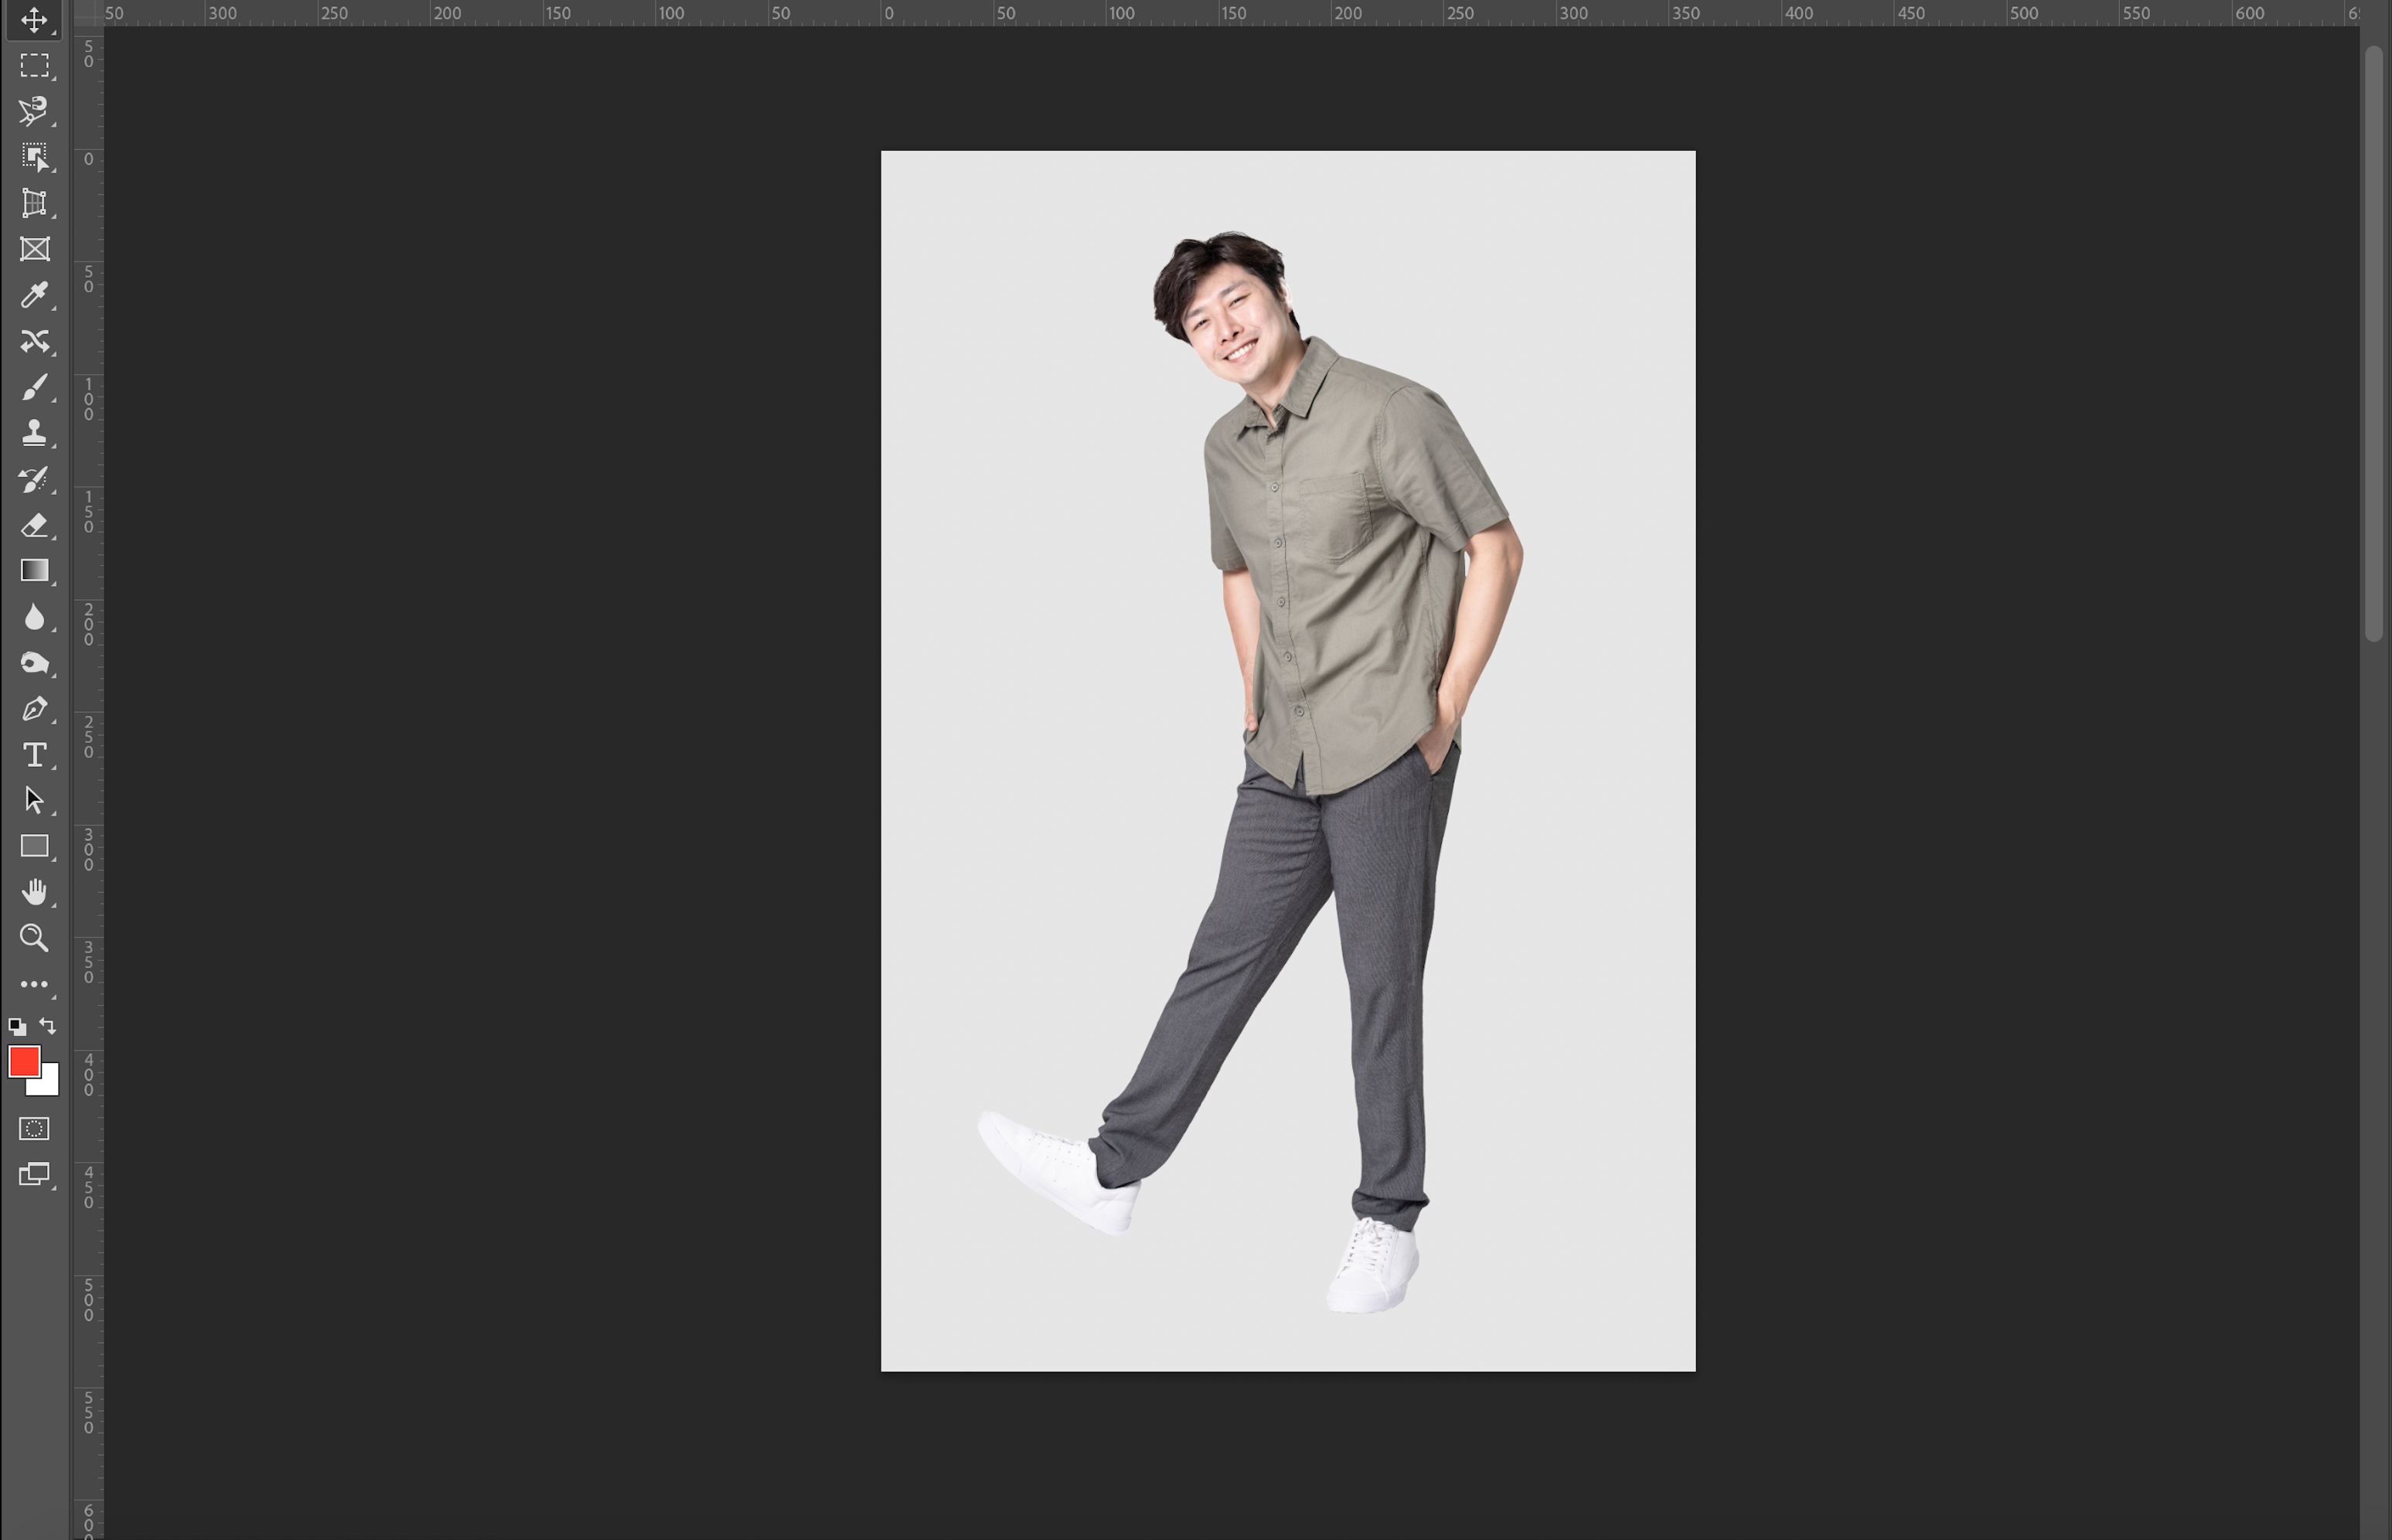The image size is (2392, 1540).
Task: Activate the Zoom magnifier tool
Action: click(x=34, y=938)
